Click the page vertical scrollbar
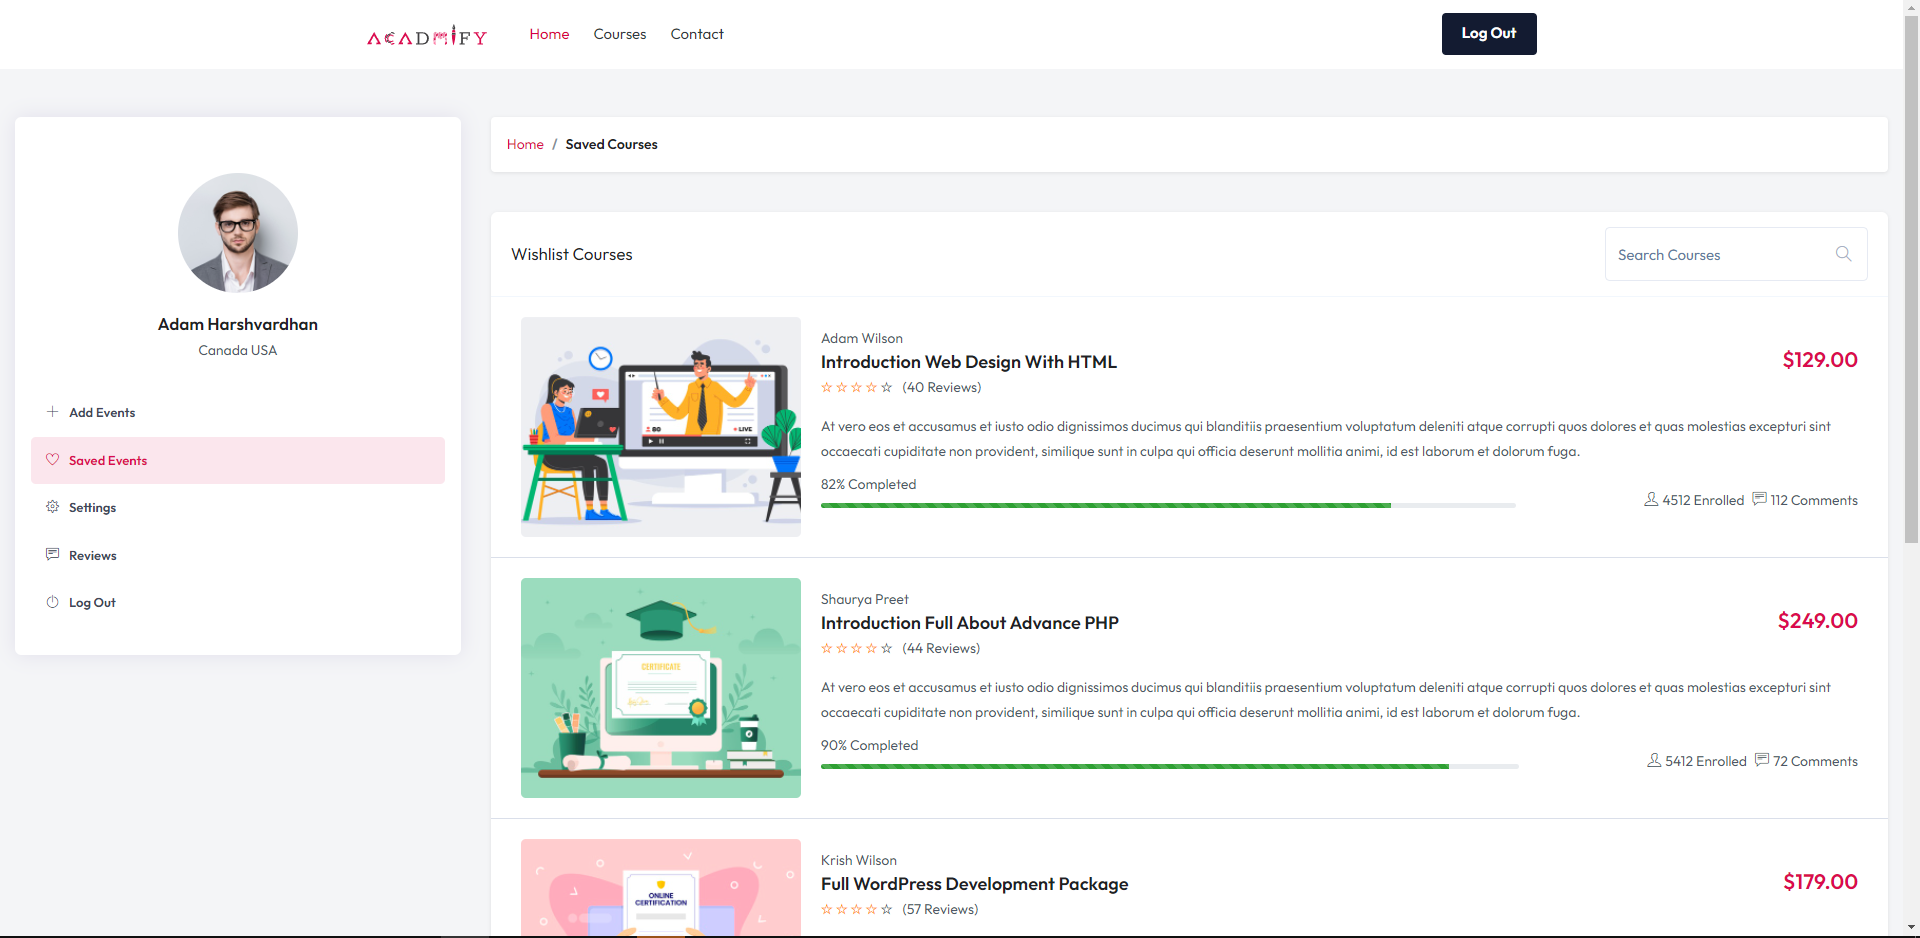The width and height of the screenshot is (1920, 938). [x=1911, y=280]
